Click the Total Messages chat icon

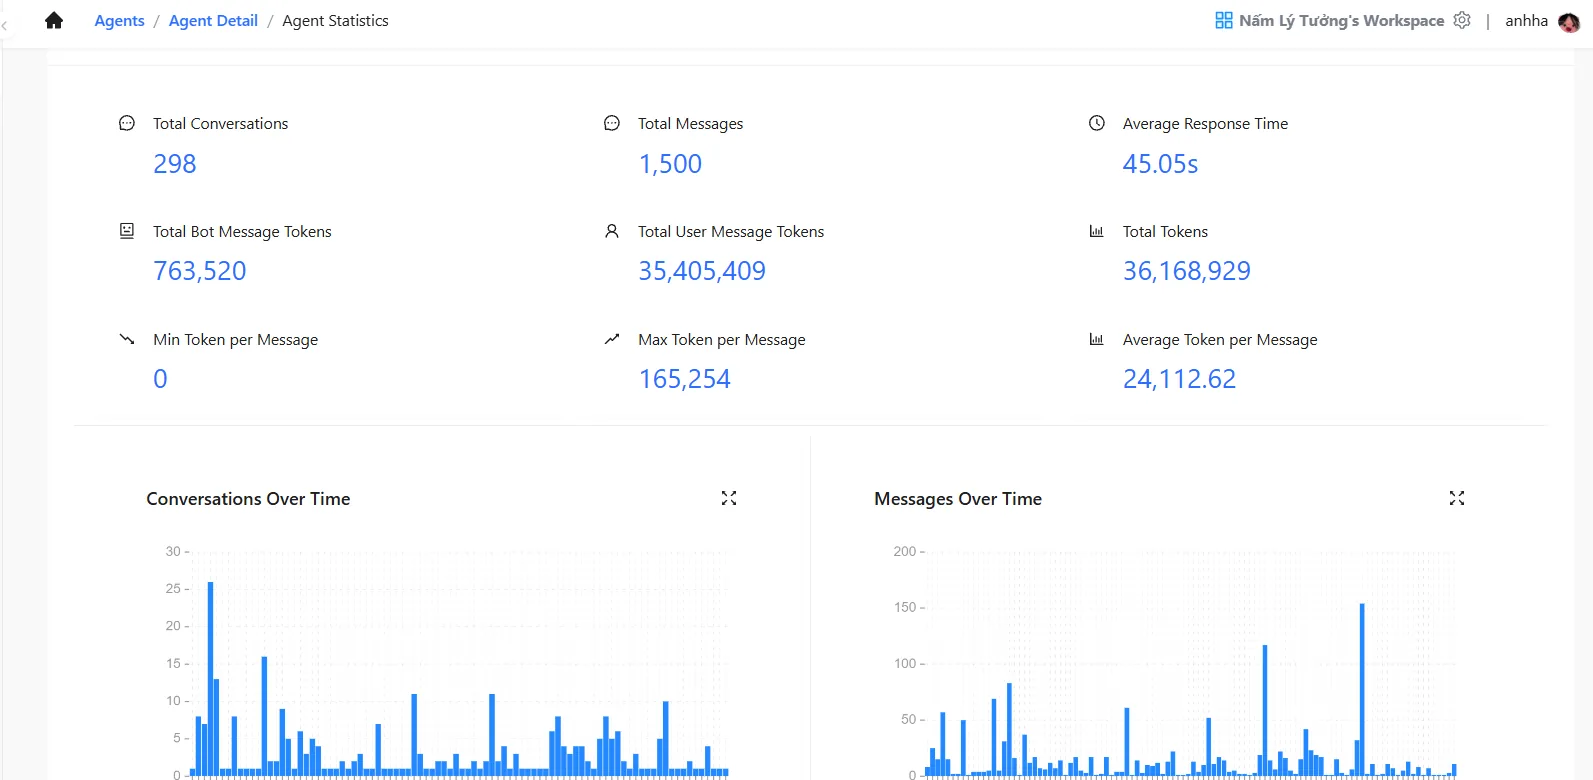point(612,123)
